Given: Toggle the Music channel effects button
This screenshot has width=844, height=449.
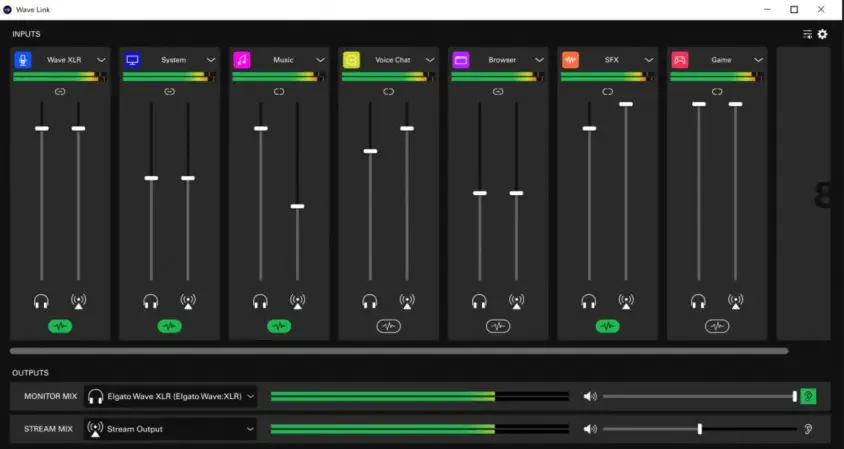Looking at the screenshot, I should 279,326.
